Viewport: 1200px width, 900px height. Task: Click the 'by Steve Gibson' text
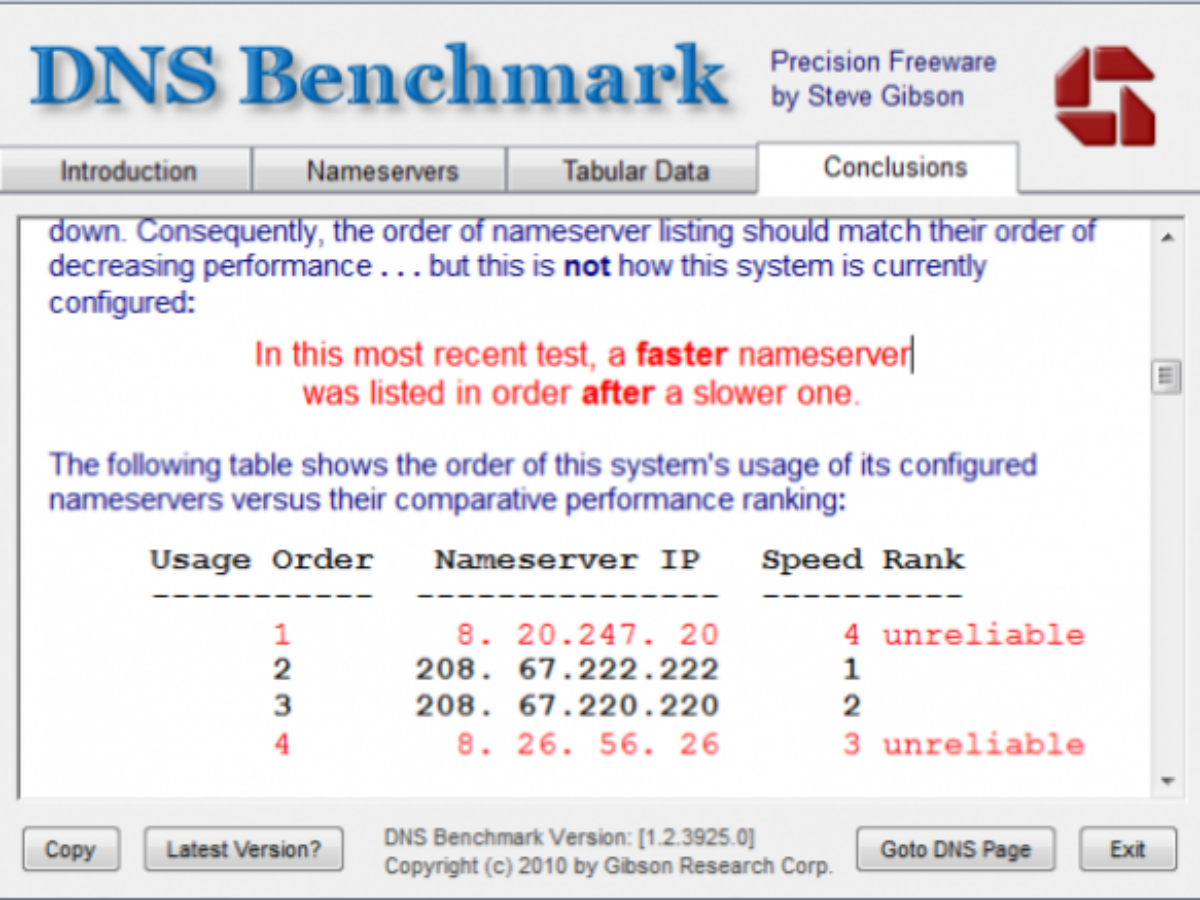point(866,97)
